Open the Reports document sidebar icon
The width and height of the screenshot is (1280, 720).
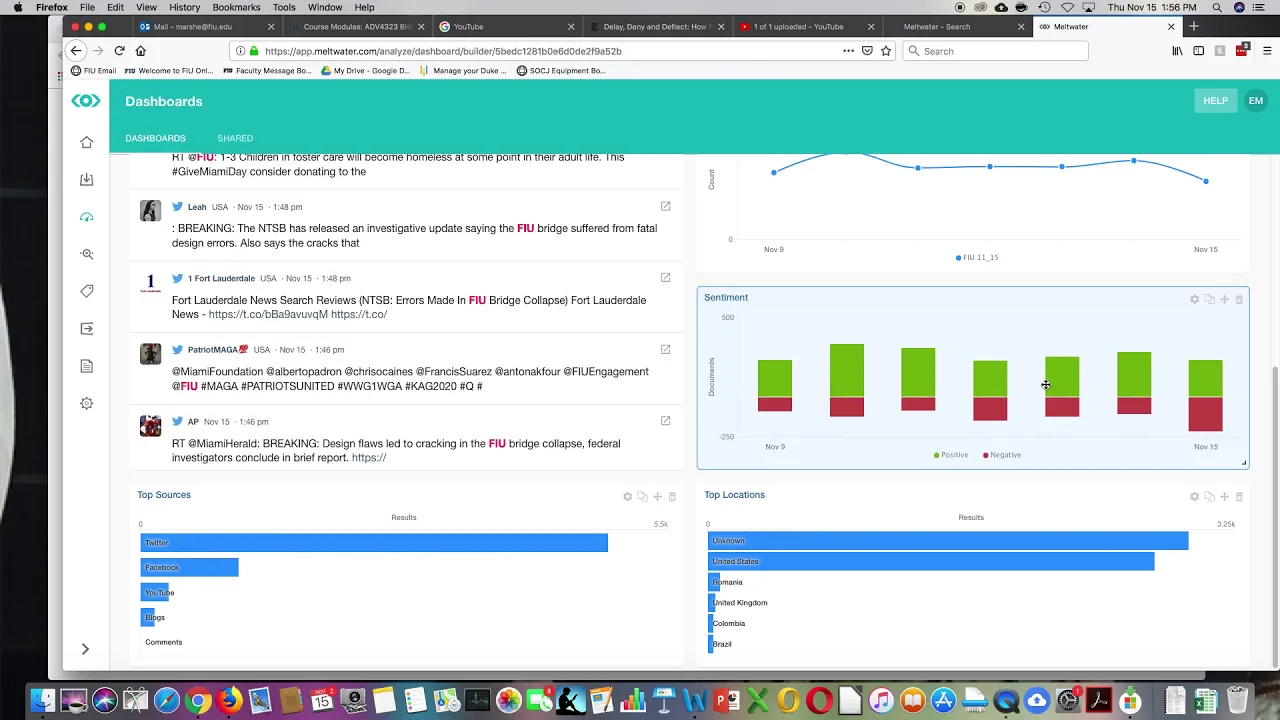click(86, 366)
